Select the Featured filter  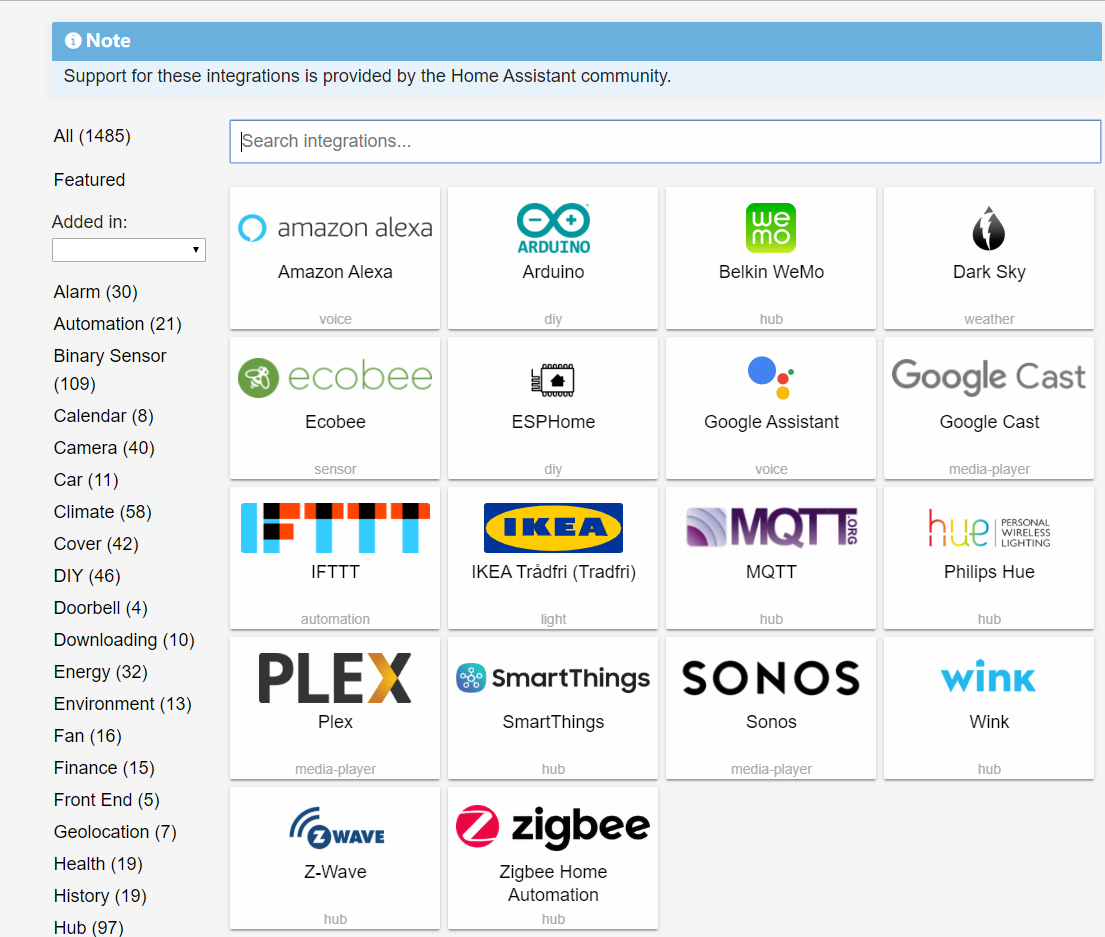(x=89, y=180)
